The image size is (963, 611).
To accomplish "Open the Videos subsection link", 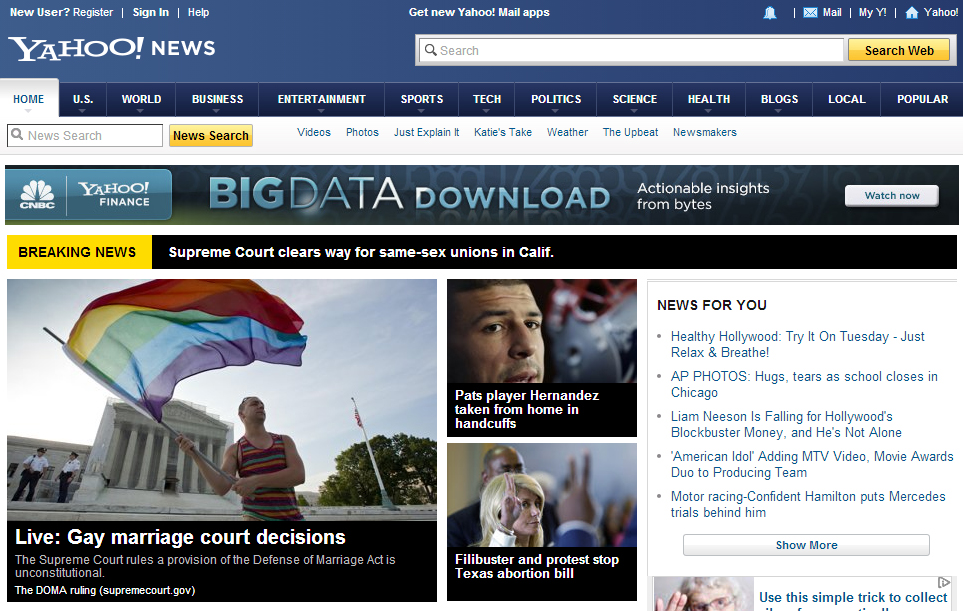I will point(314,132).
